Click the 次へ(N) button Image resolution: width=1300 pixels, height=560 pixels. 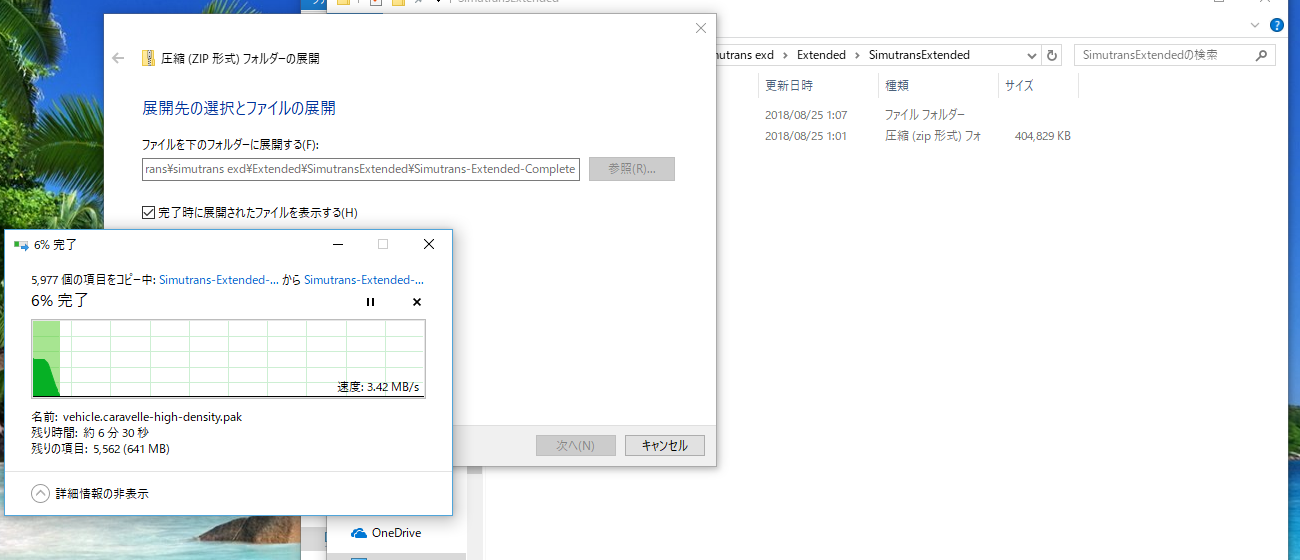(x=575, y=446)
